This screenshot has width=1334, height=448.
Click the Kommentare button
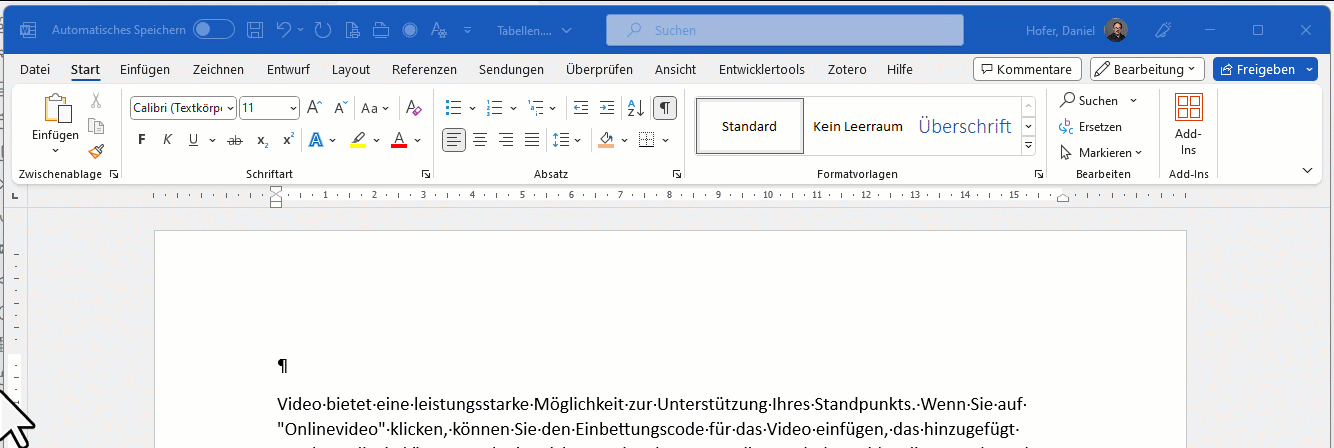coord(1027,69)
